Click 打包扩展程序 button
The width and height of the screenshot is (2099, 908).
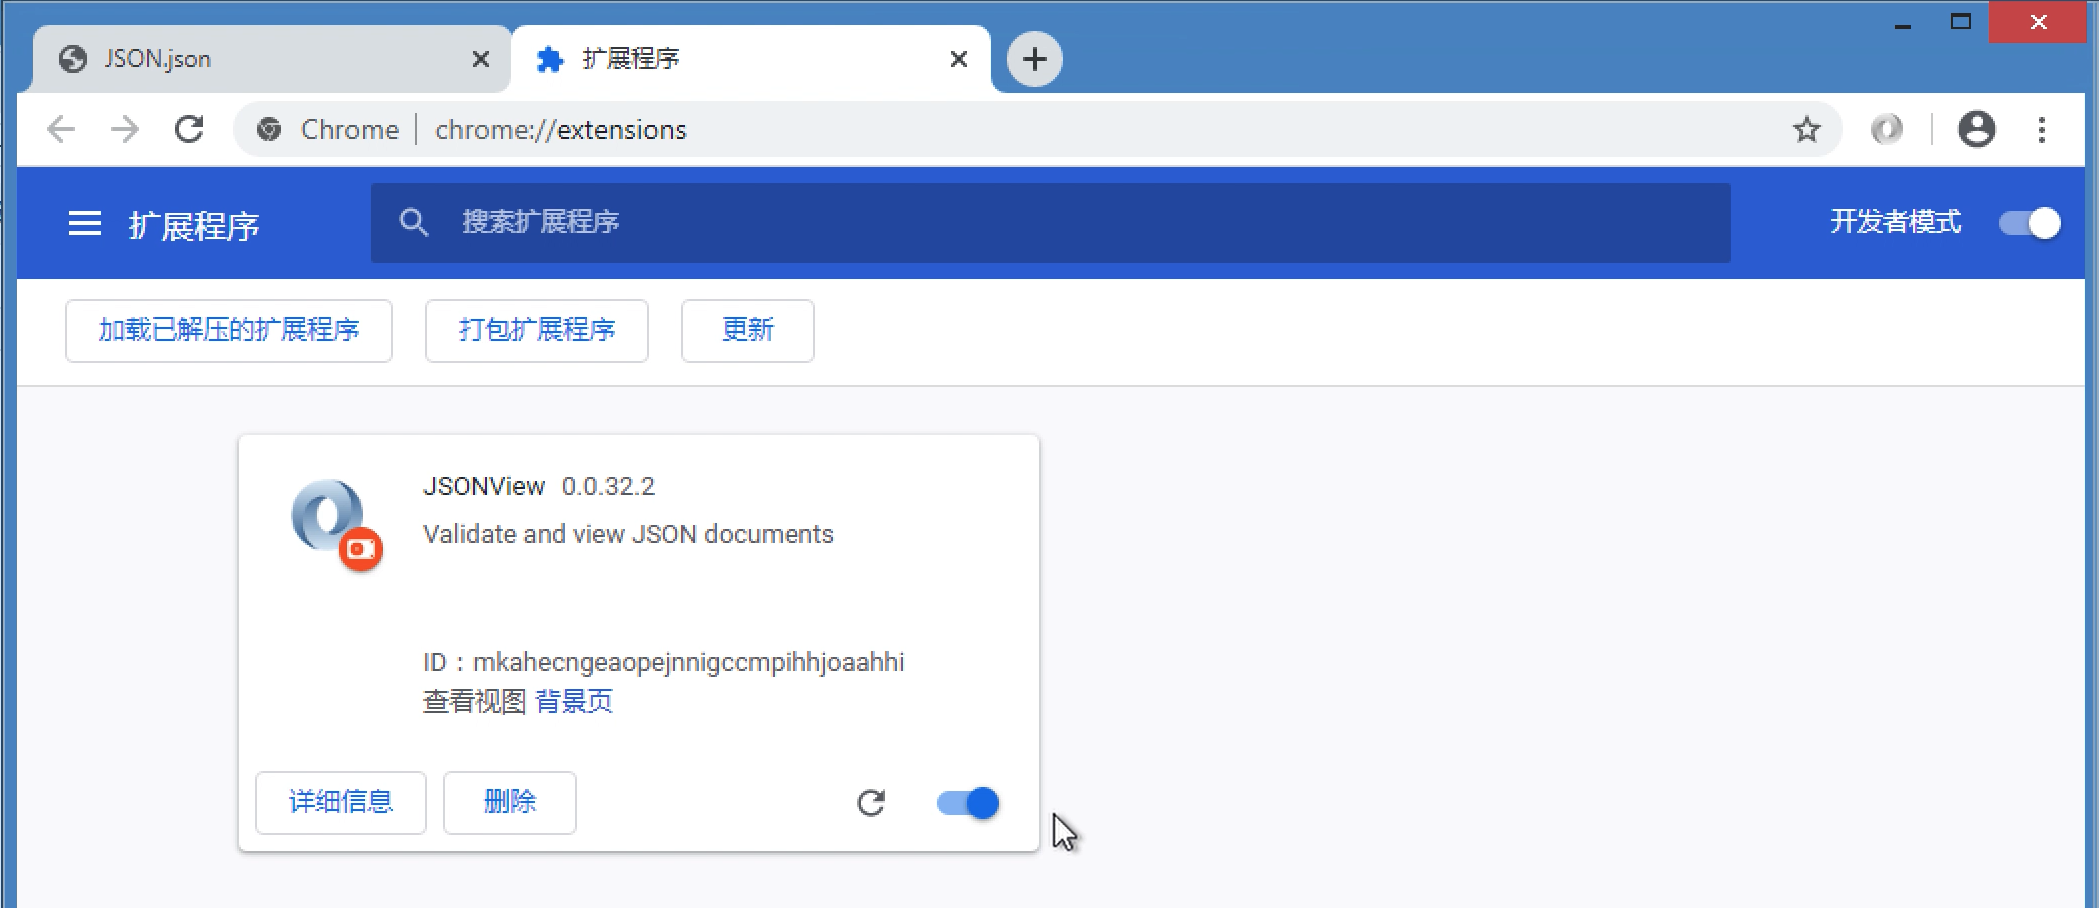tap(537, 330)
